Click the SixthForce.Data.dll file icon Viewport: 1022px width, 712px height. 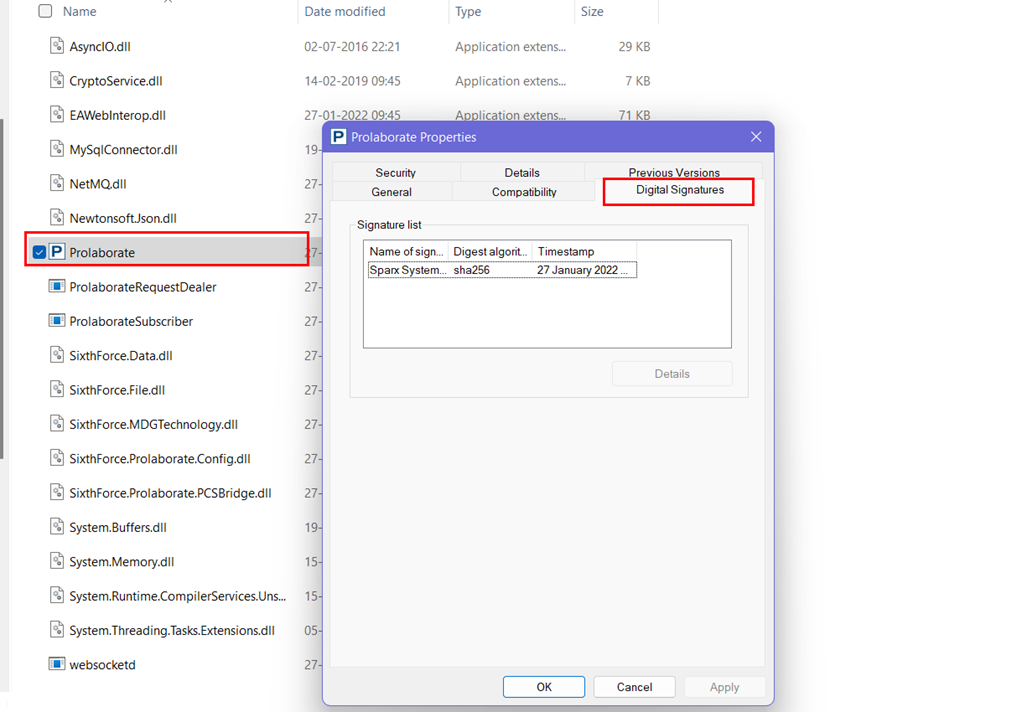tap(57, 355)
